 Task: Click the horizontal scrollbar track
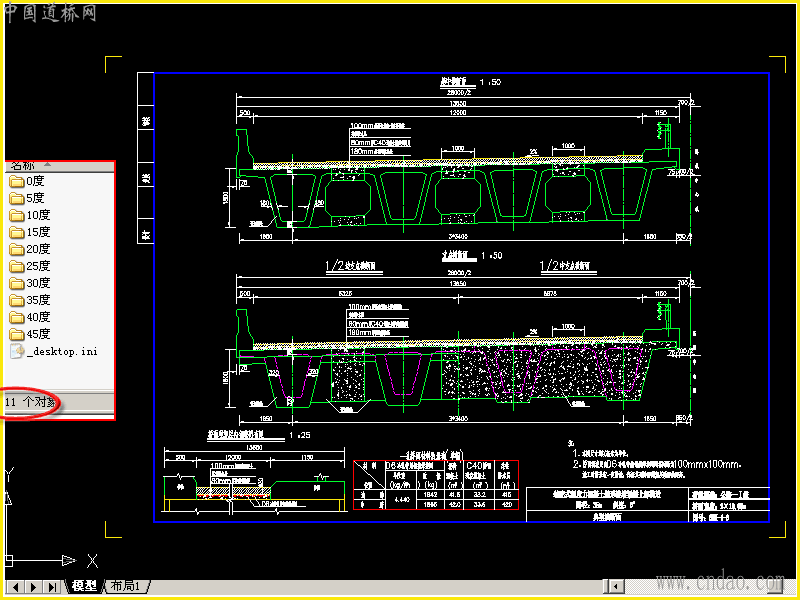point(700,586)
